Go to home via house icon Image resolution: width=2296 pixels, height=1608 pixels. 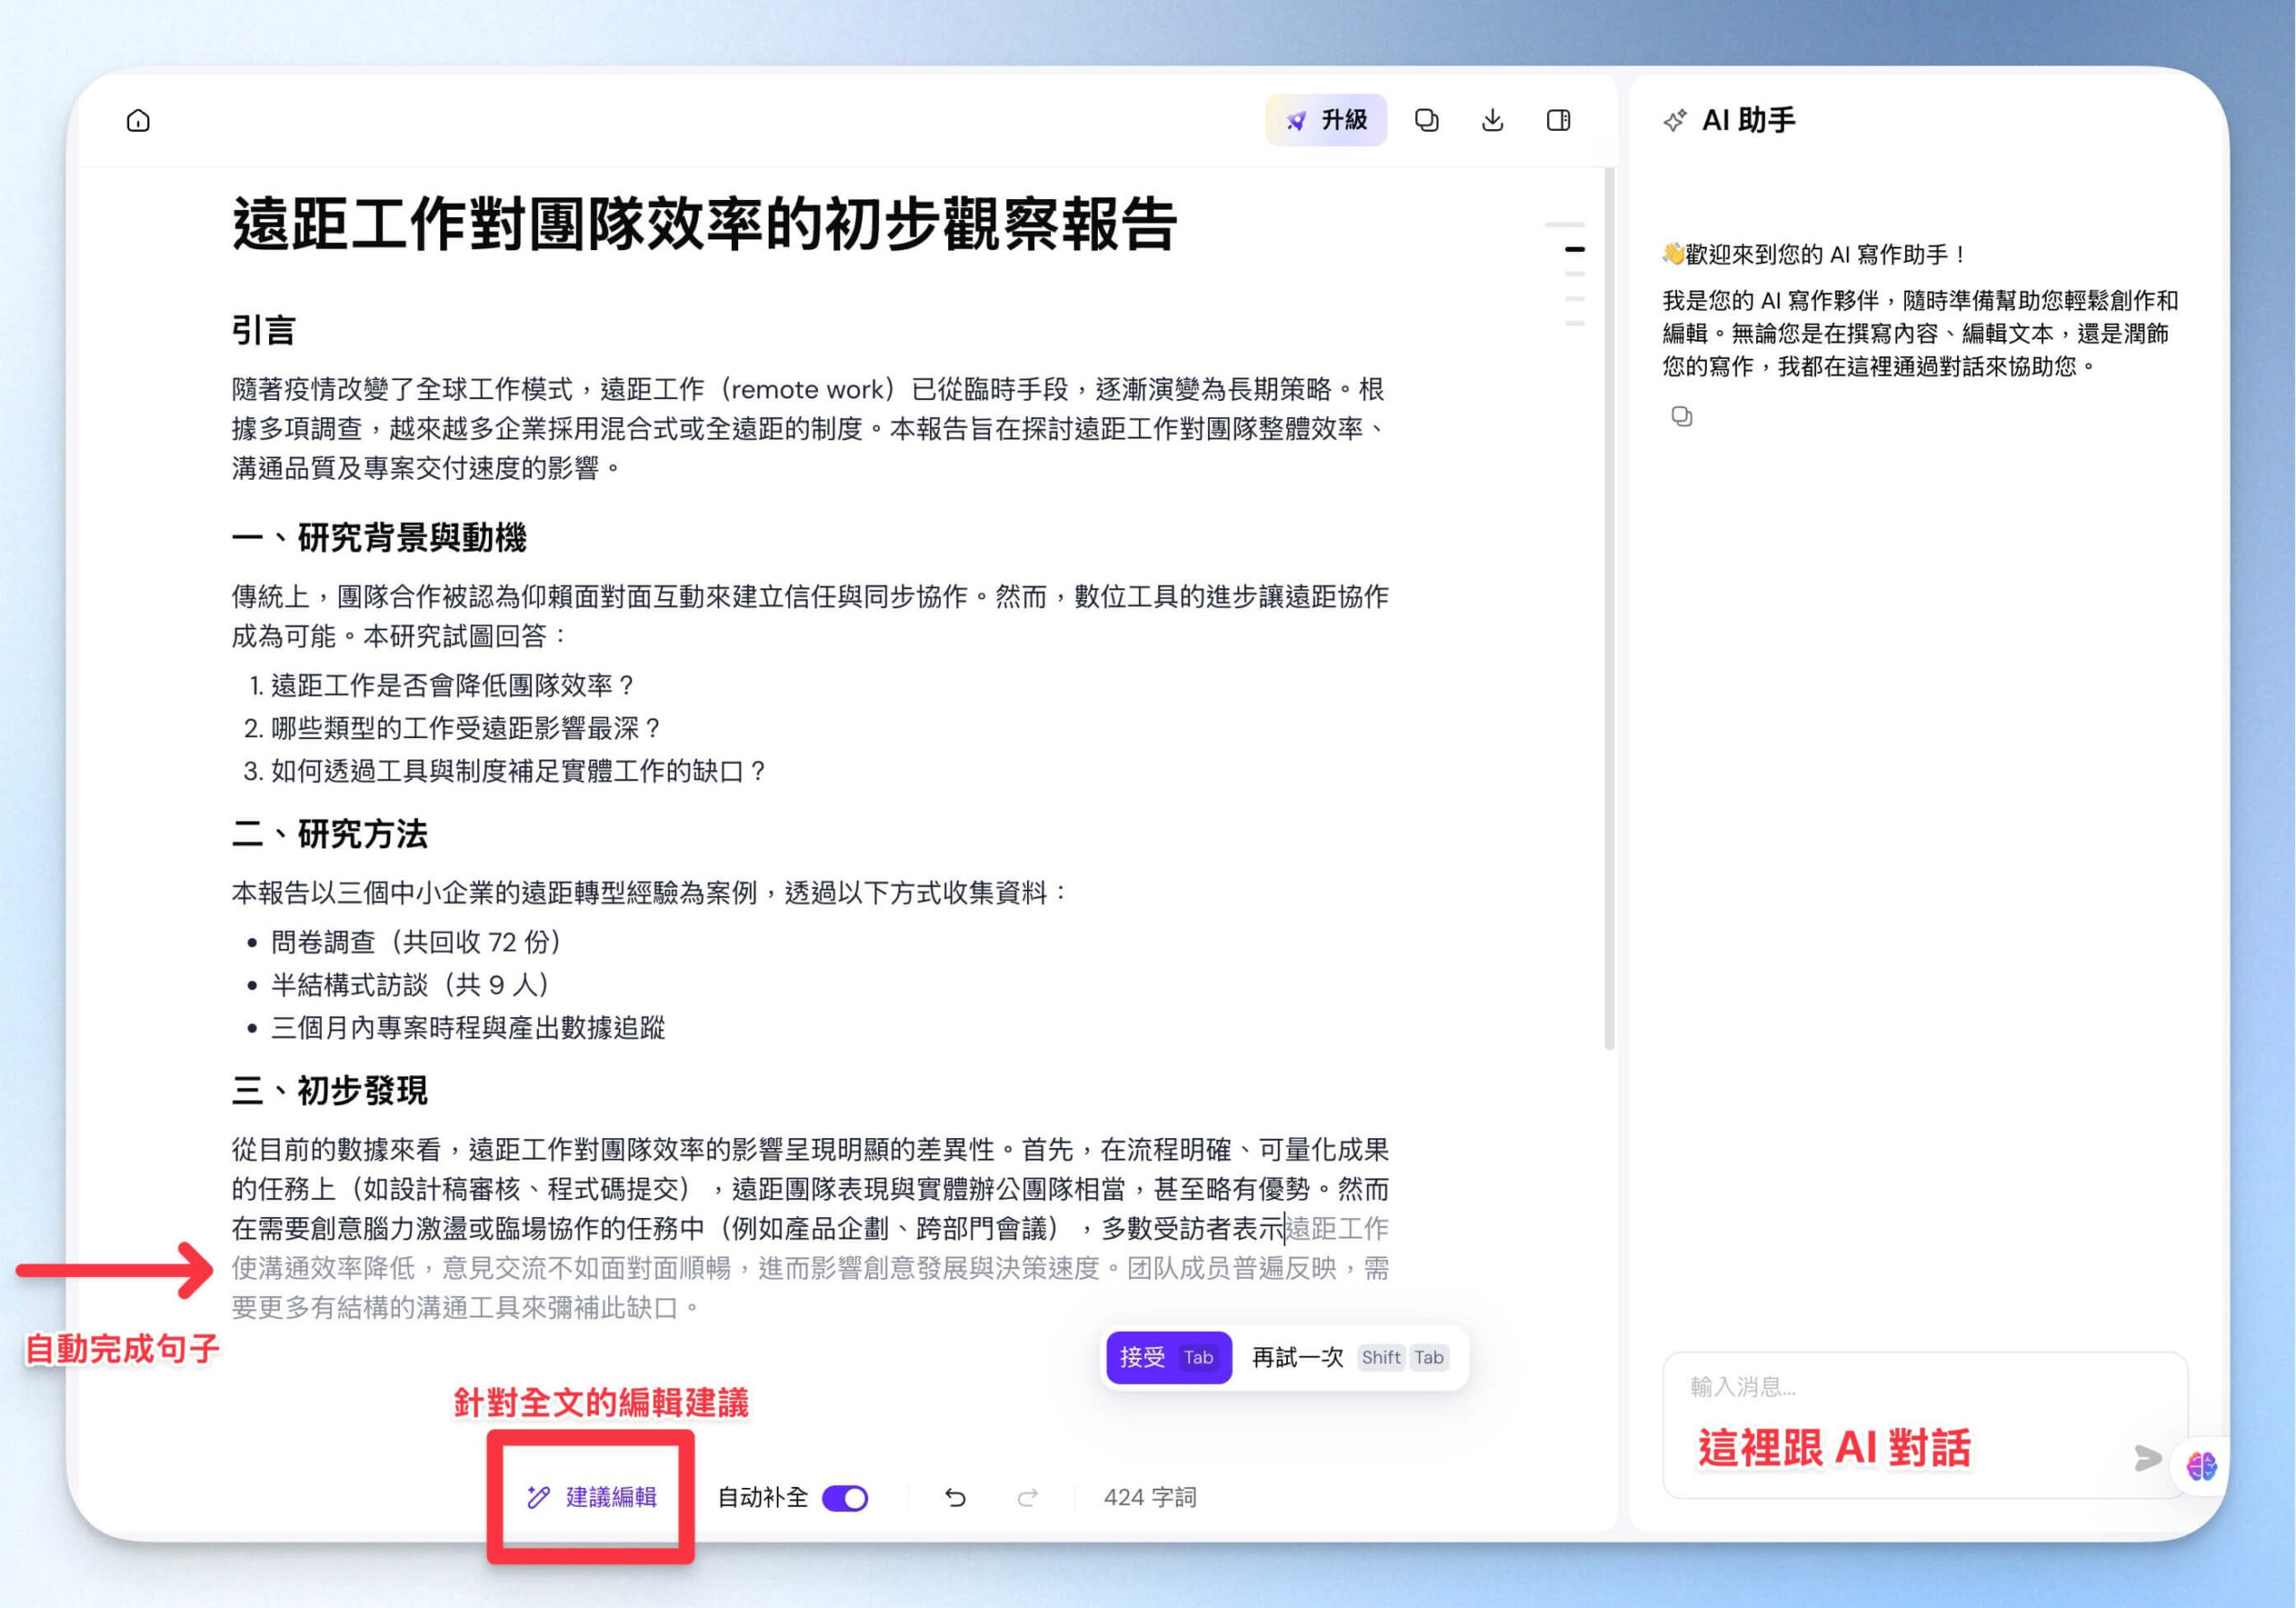point(138,121)
